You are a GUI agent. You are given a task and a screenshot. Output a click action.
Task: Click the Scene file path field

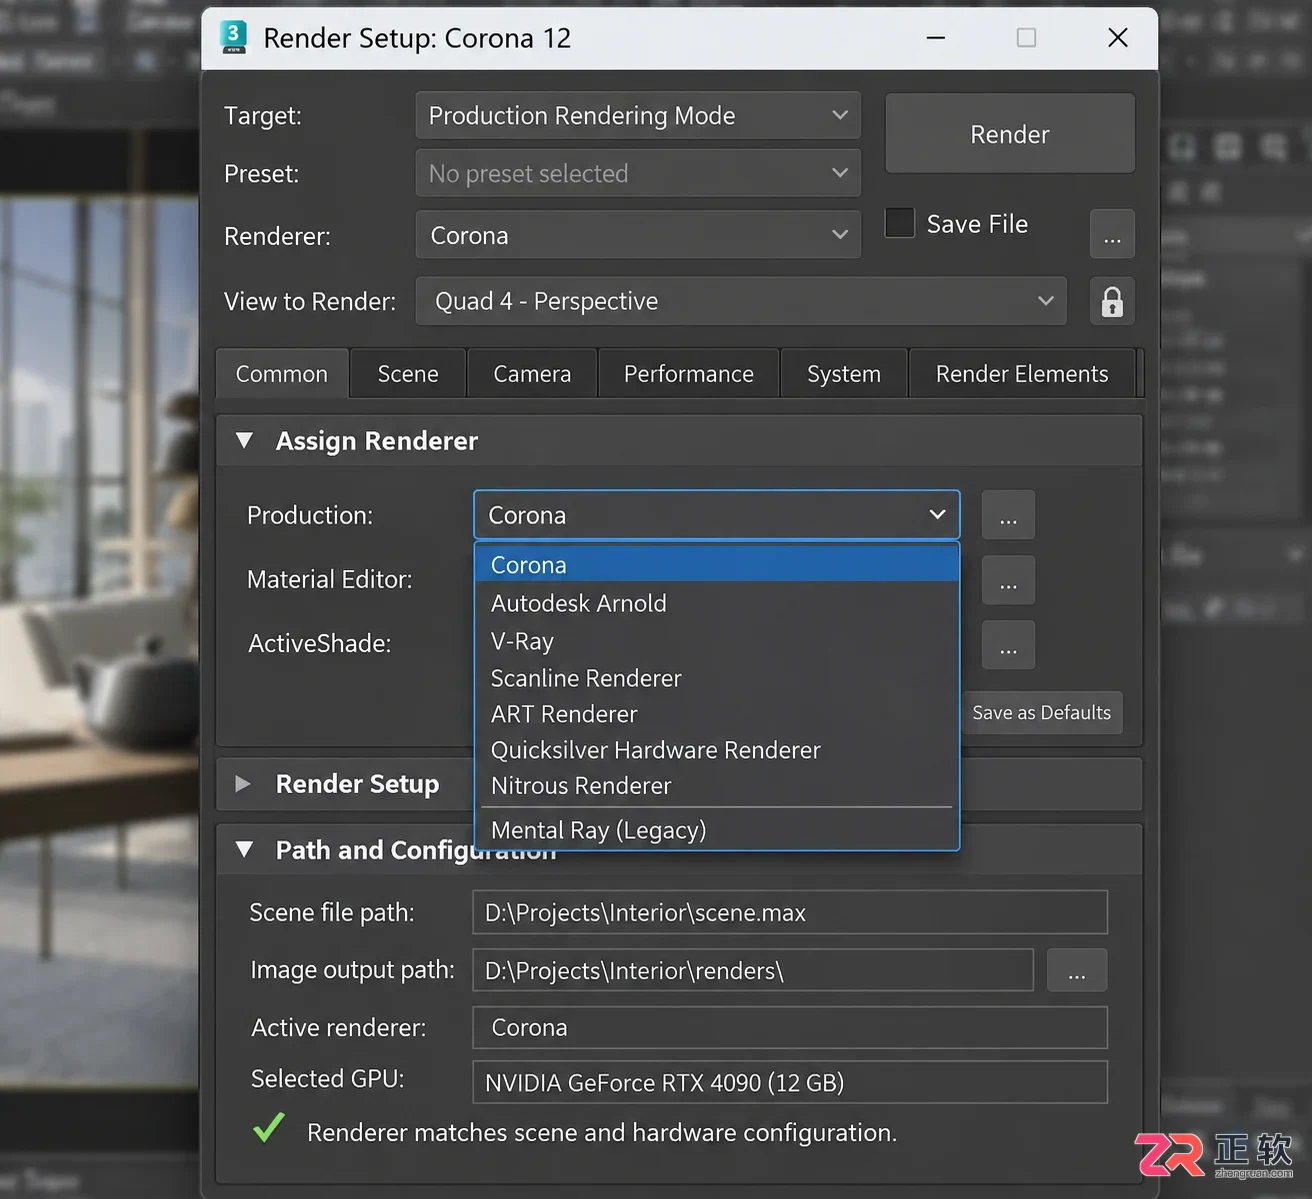tap(790, 912)
